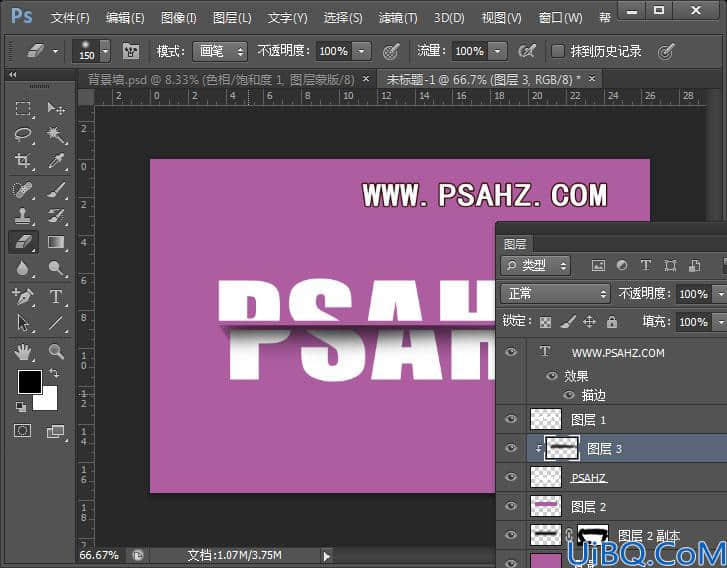Select the Rectangular Marquee tool
This screenshot has width=727, height=568.
click(23, 108)
